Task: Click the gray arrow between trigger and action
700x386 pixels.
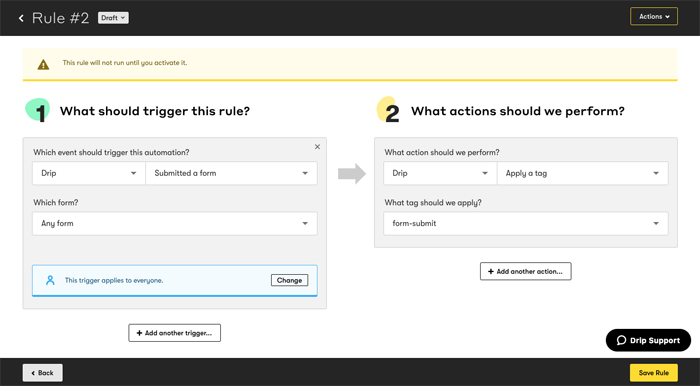Action: click(352, 173)
